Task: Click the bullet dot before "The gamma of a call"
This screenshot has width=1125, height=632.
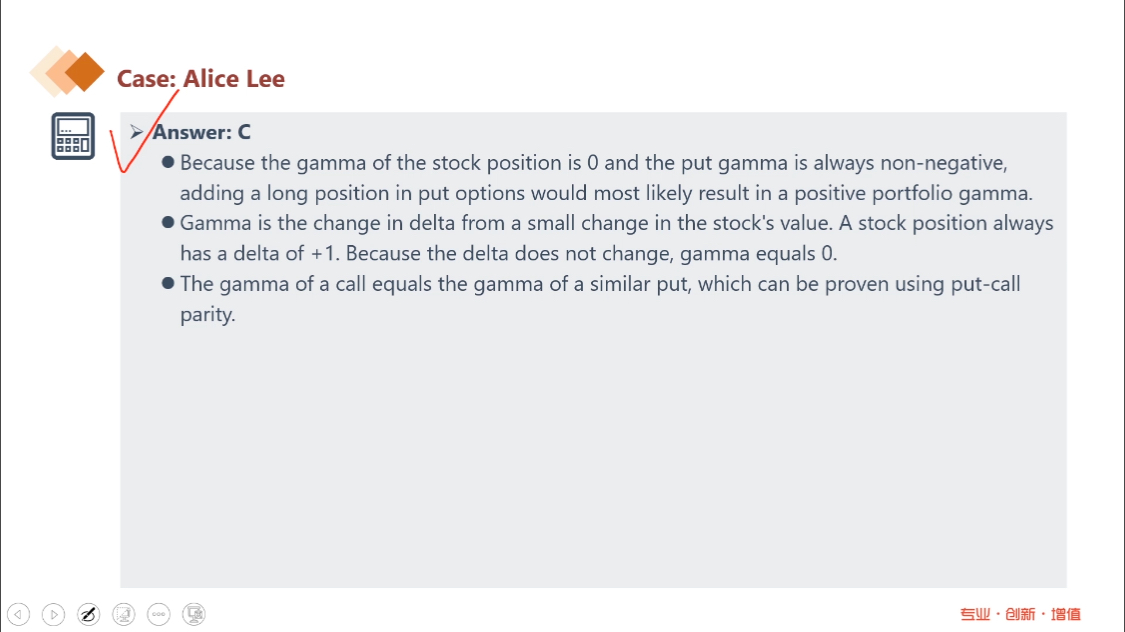Action: coord(168,284)
